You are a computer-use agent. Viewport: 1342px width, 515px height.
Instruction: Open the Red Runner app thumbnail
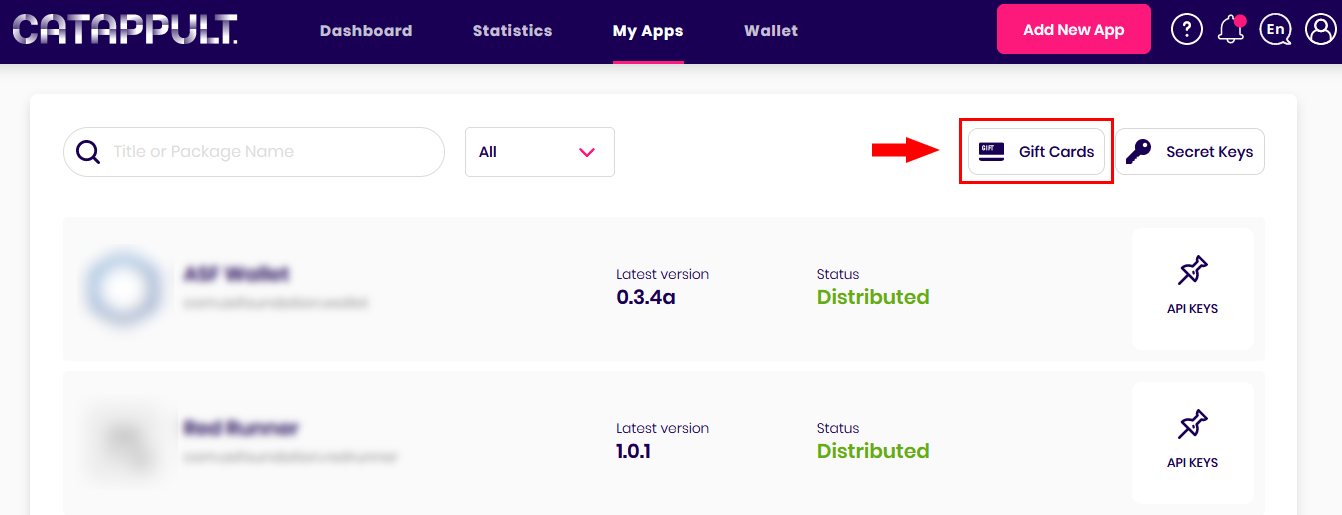[124, 442]
